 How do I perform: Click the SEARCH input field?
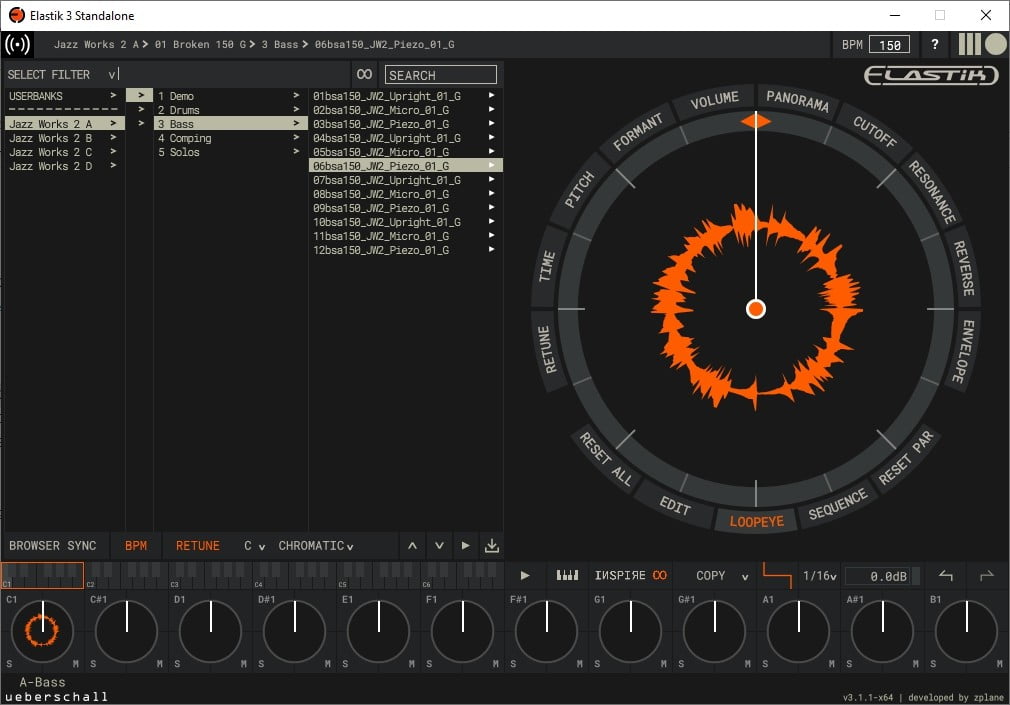(x=441, y=75)
